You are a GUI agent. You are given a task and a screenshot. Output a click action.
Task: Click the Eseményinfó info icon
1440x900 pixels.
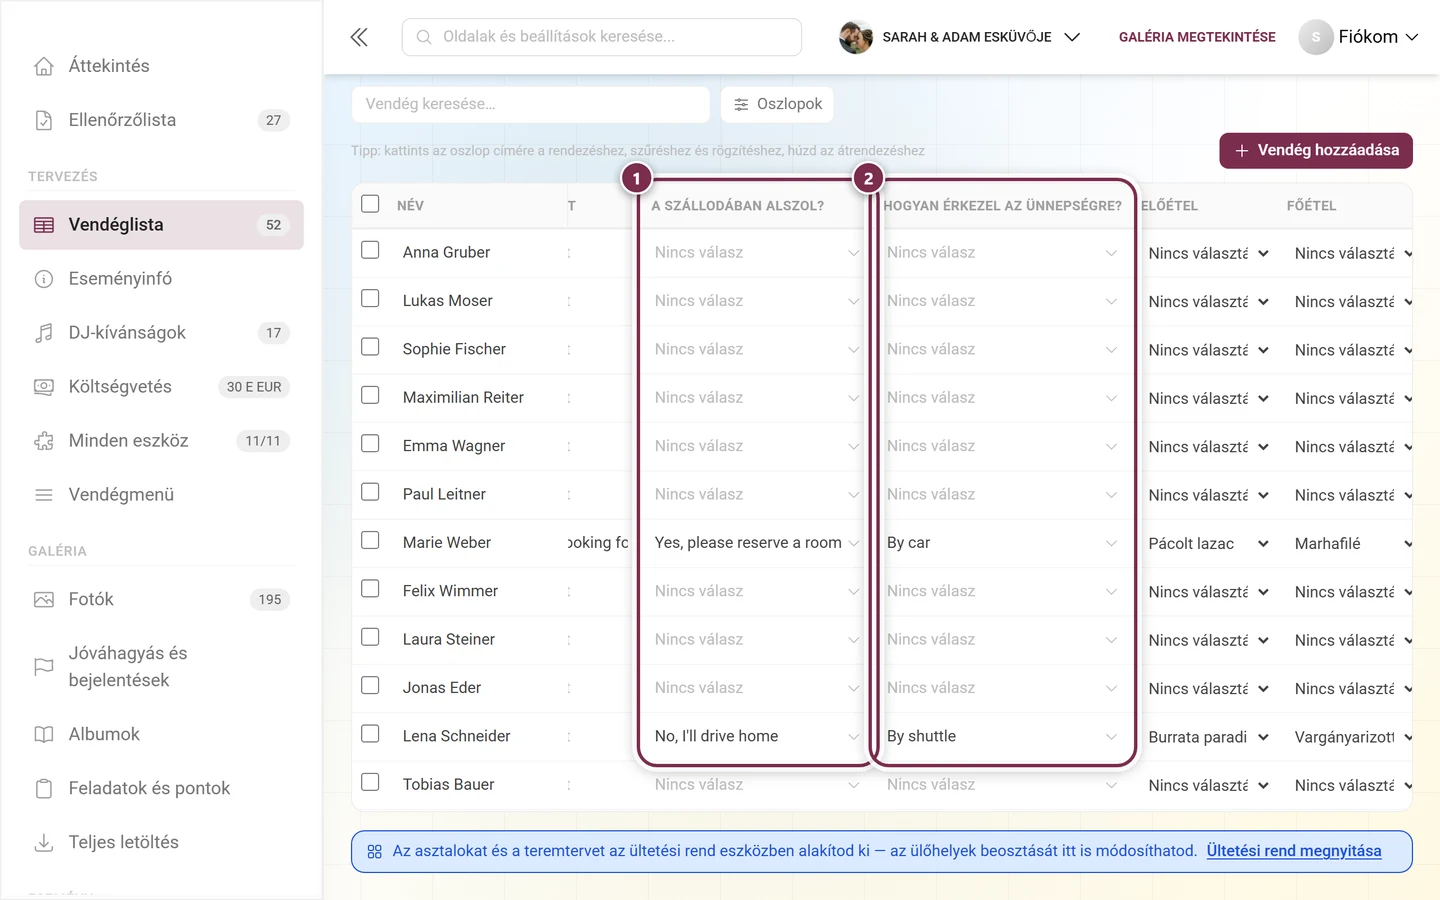[44, 279]
